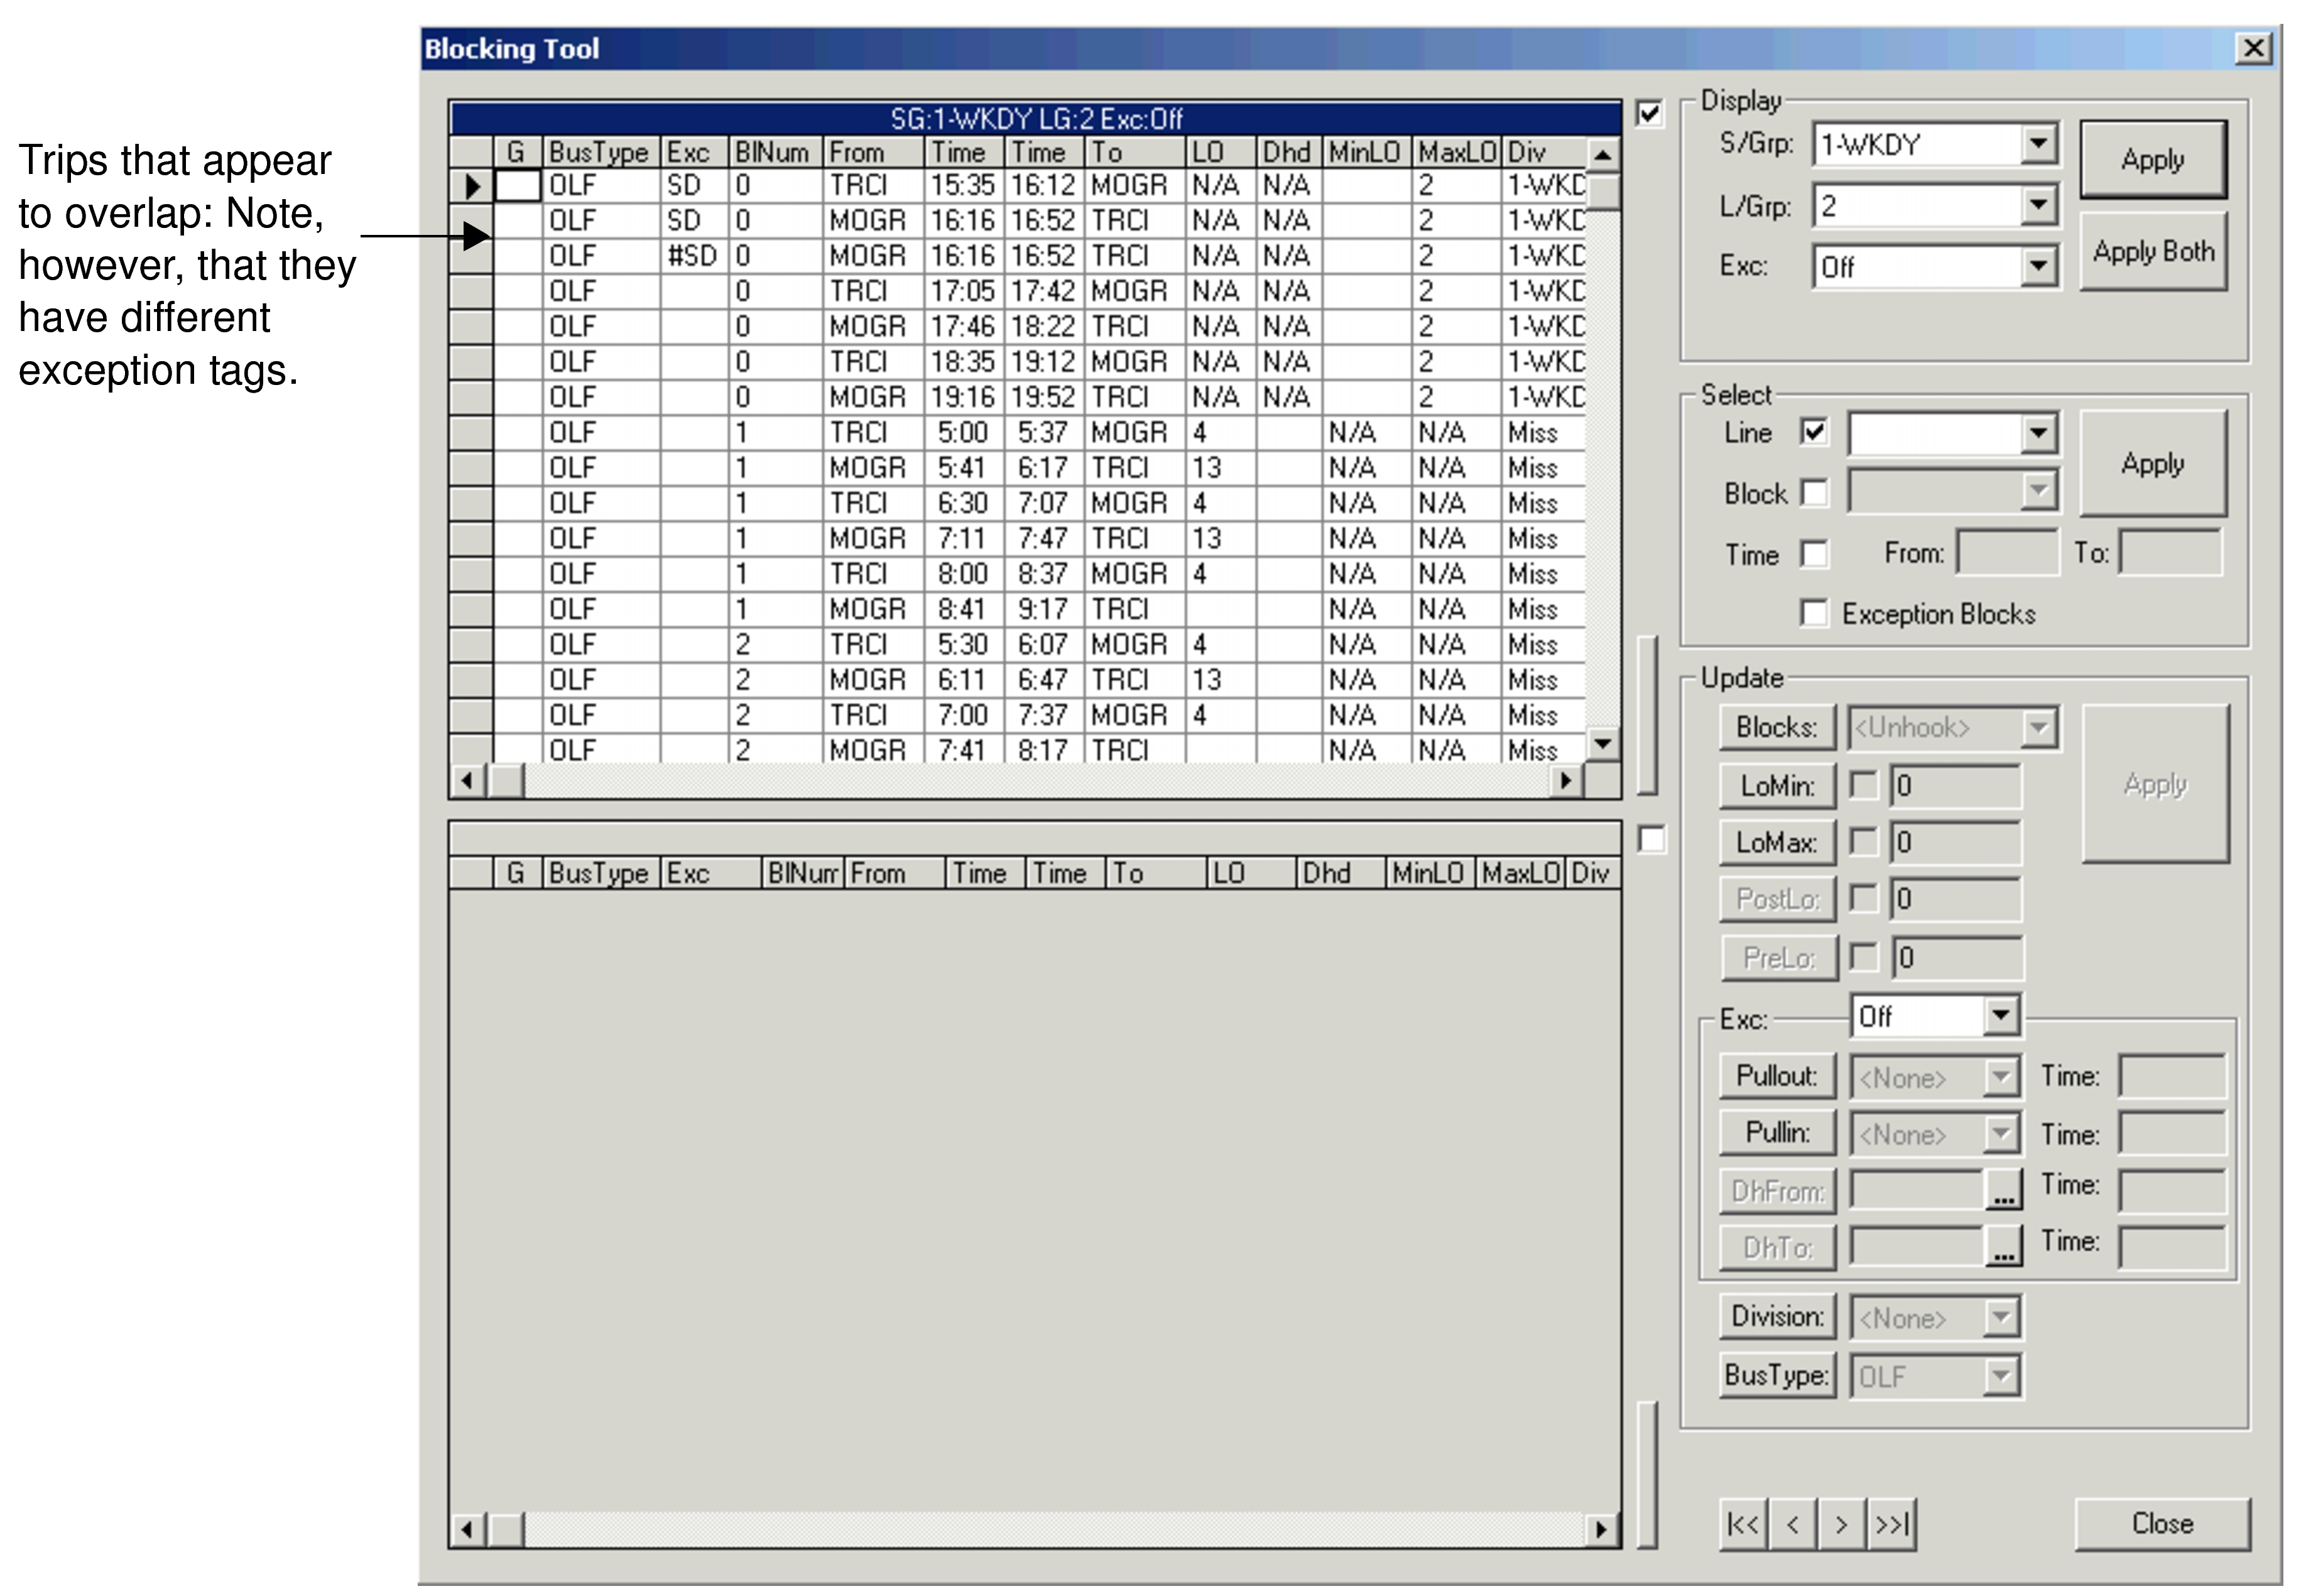
Task: Navigate to first record using the |<< arrow
Action: 1744,1523
